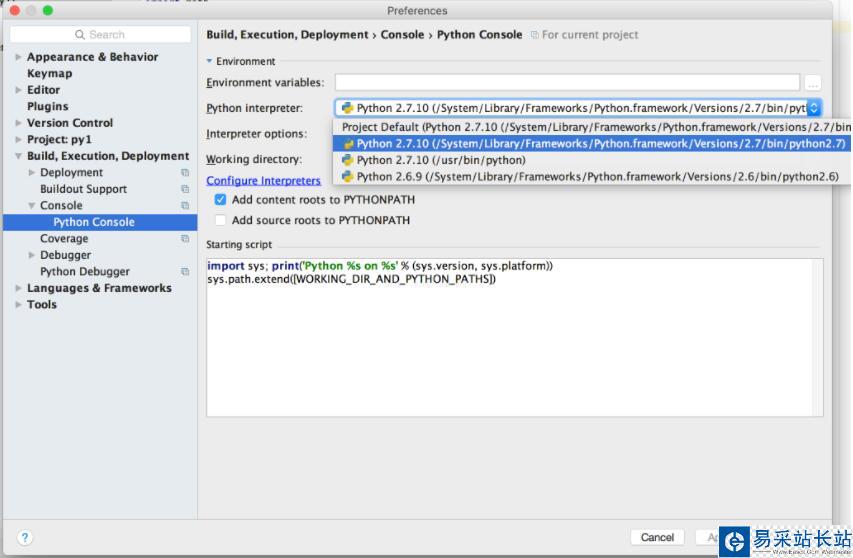The height and width of the screenshot is (558, 853).
Task: Click the project-level icon beside Deployment
Action: click(x=185, y=173)
